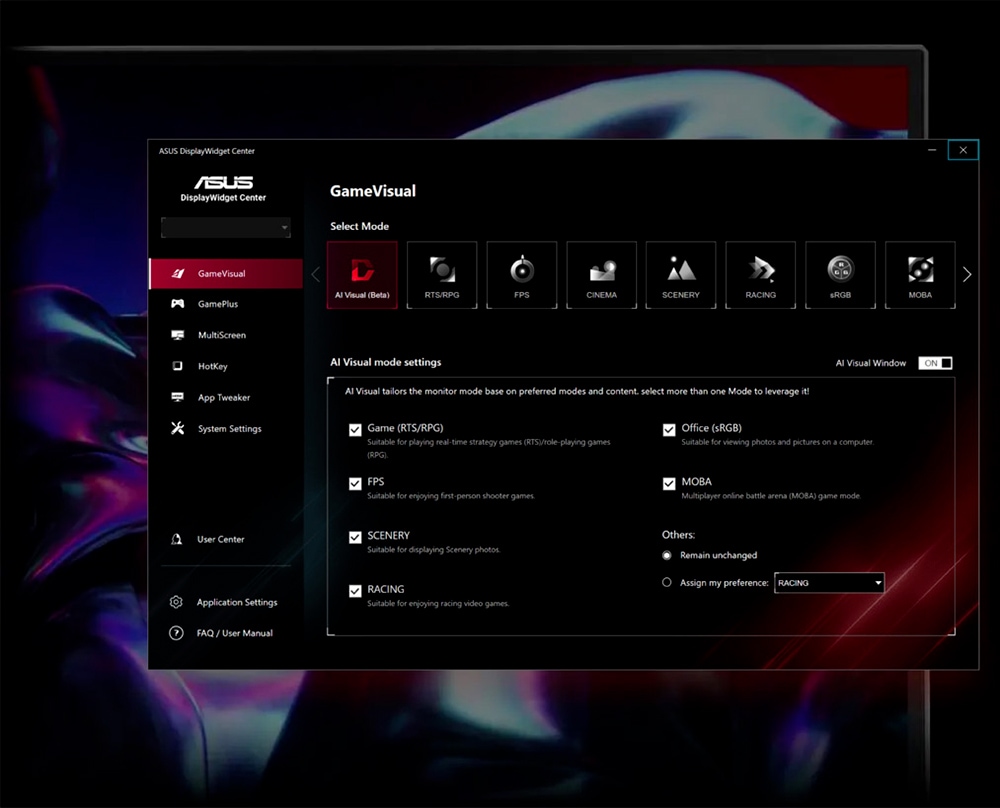
Task: Select the sRGB mode tile
Action: (x=840, y=275)
